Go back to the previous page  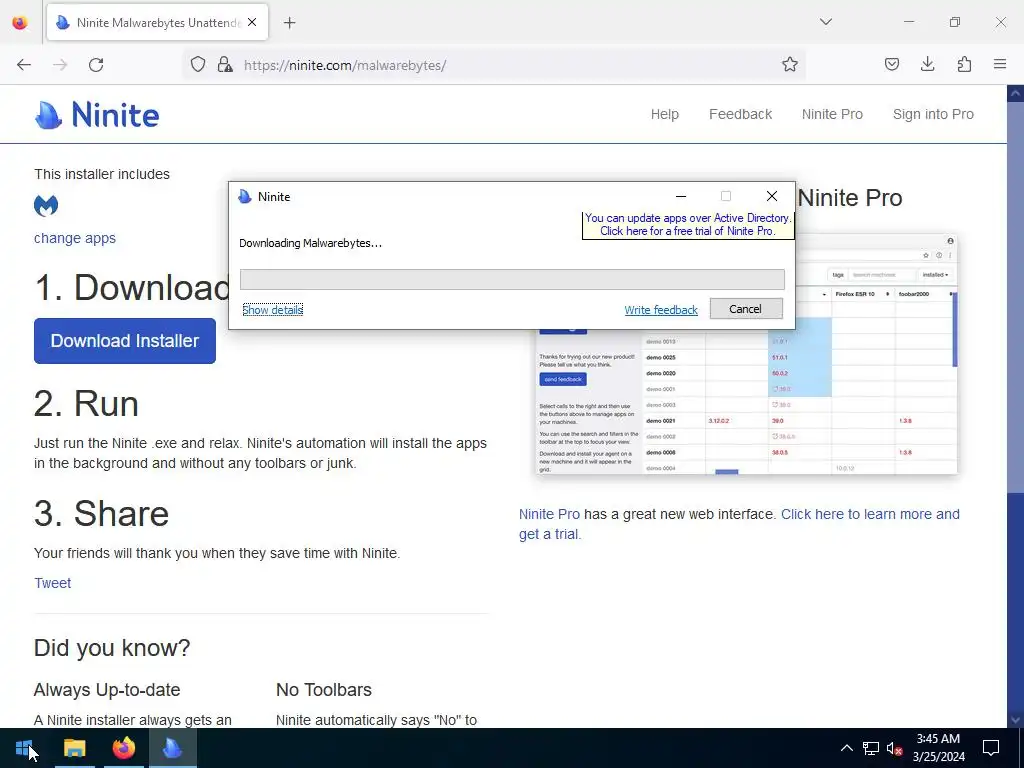(24, 65)
